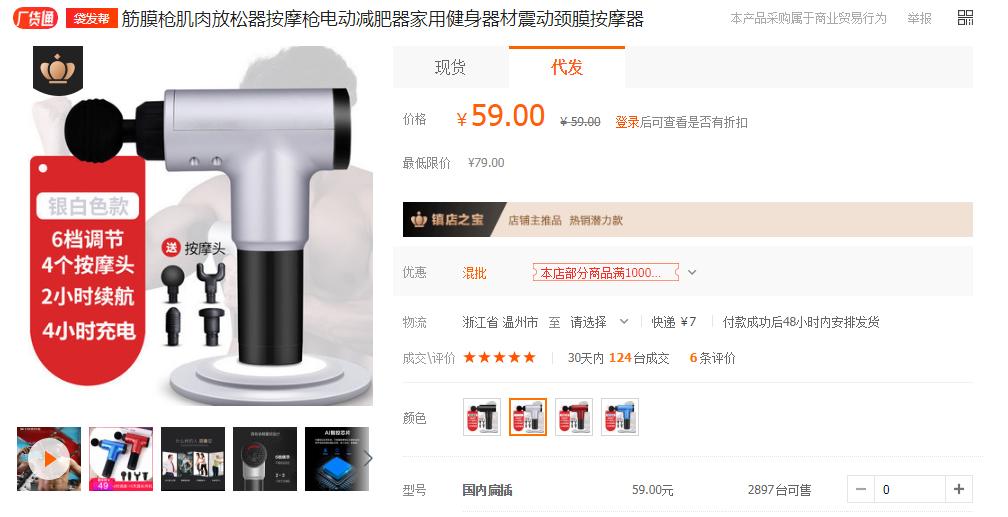Select the blue color option

[x=620, y=417]
